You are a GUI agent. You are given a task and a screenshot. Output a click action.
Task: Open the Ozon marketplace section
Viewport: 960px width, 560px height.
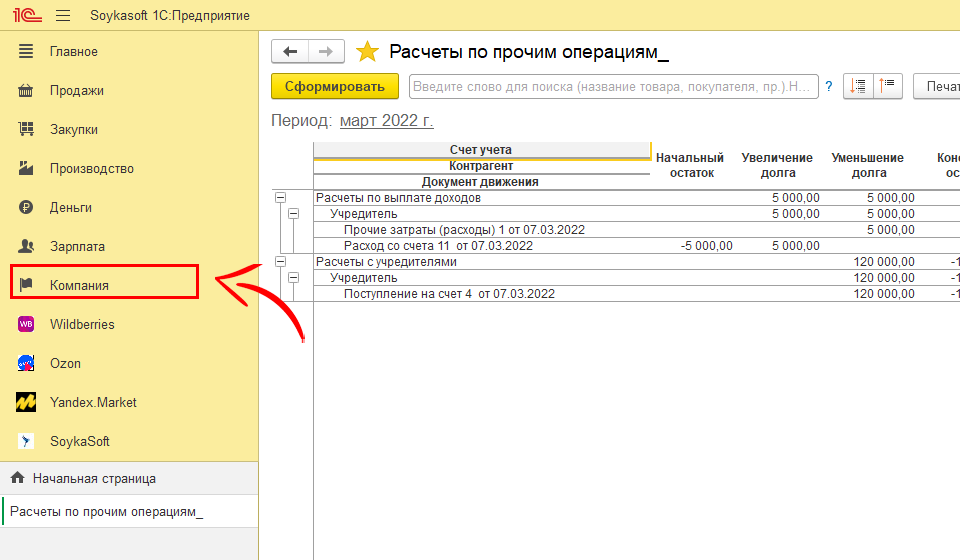click(65, 363)
